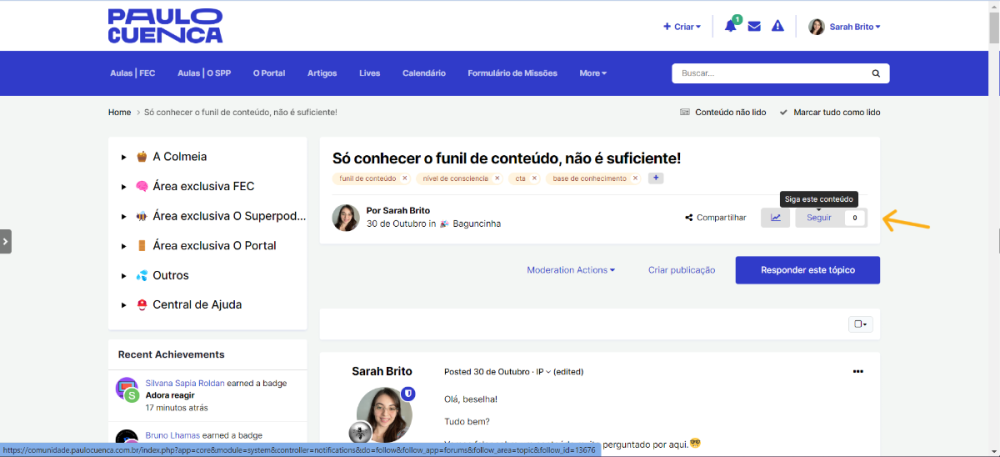Open the Criar dropdown menu

point(682,27)
